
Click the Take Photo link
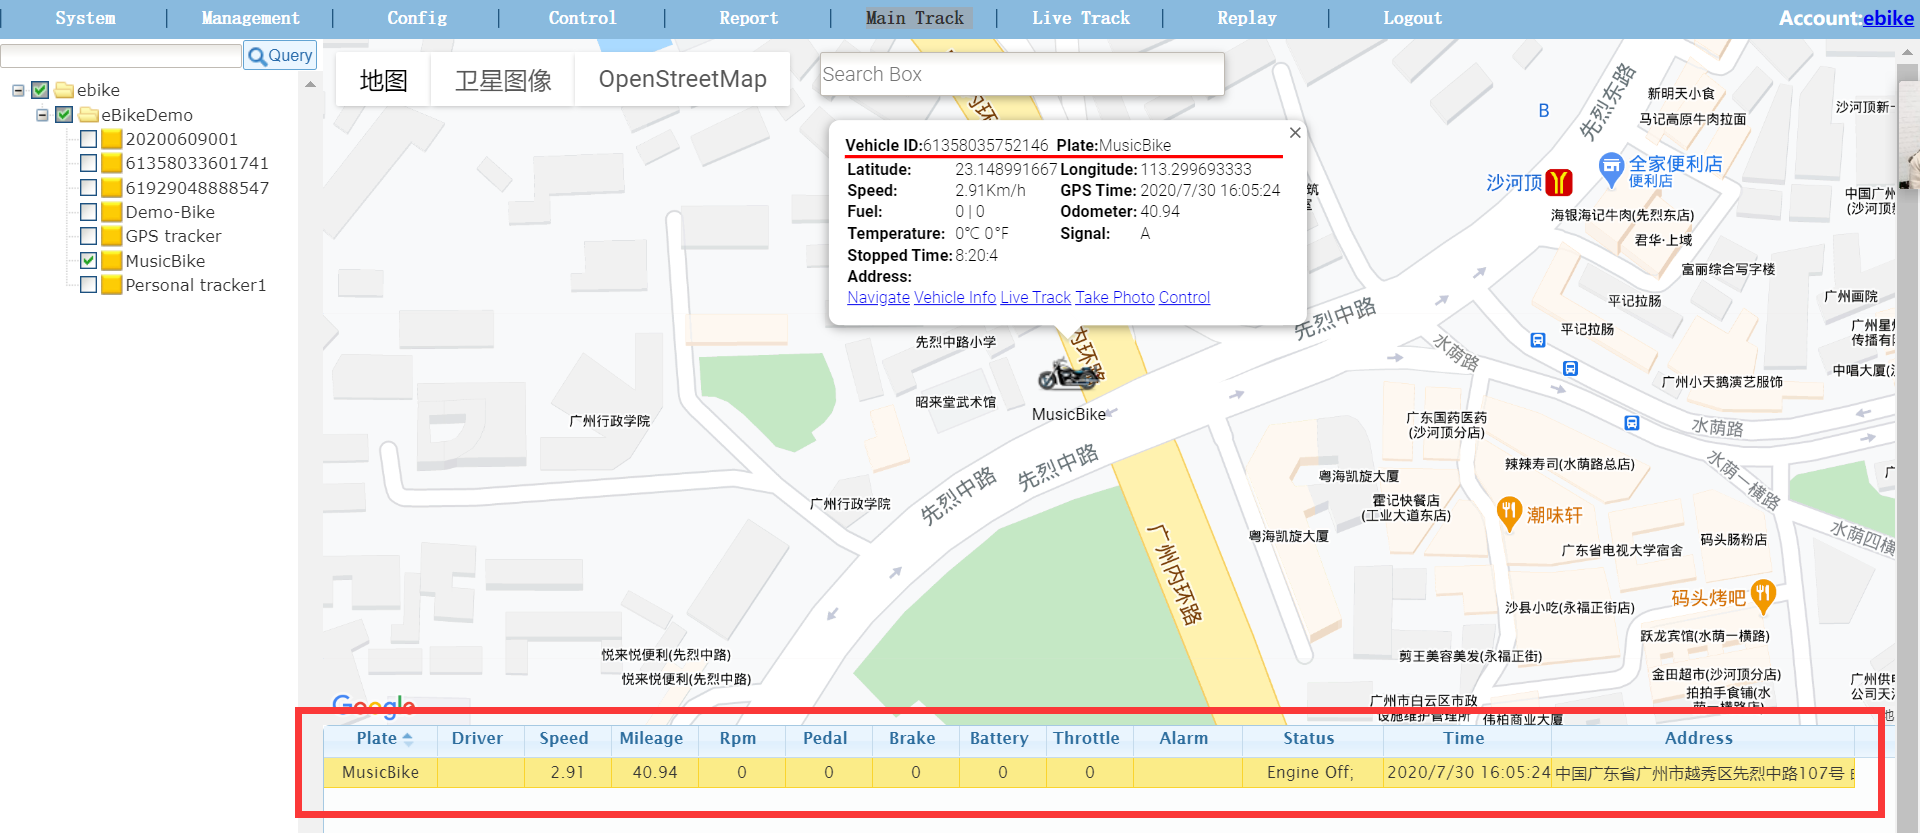point(1114,298)
